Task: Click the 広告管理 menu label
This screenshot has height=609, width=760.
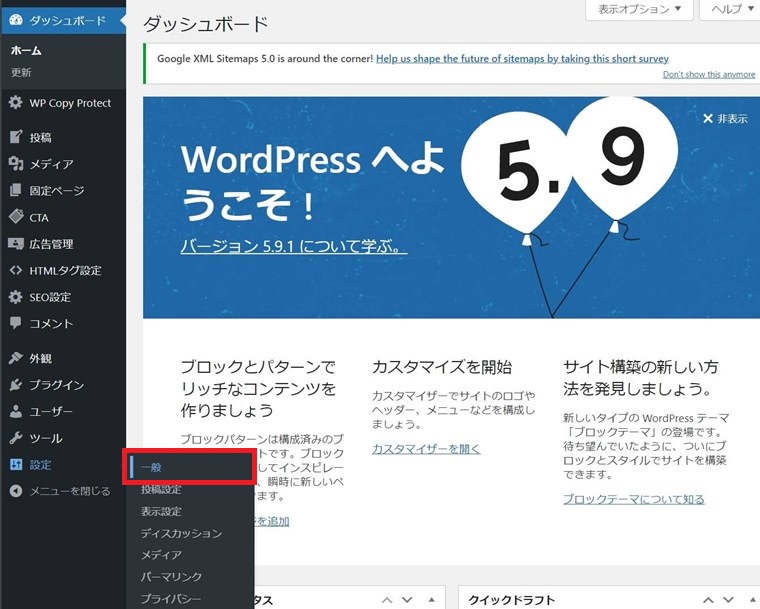Action: coord(51,244)
